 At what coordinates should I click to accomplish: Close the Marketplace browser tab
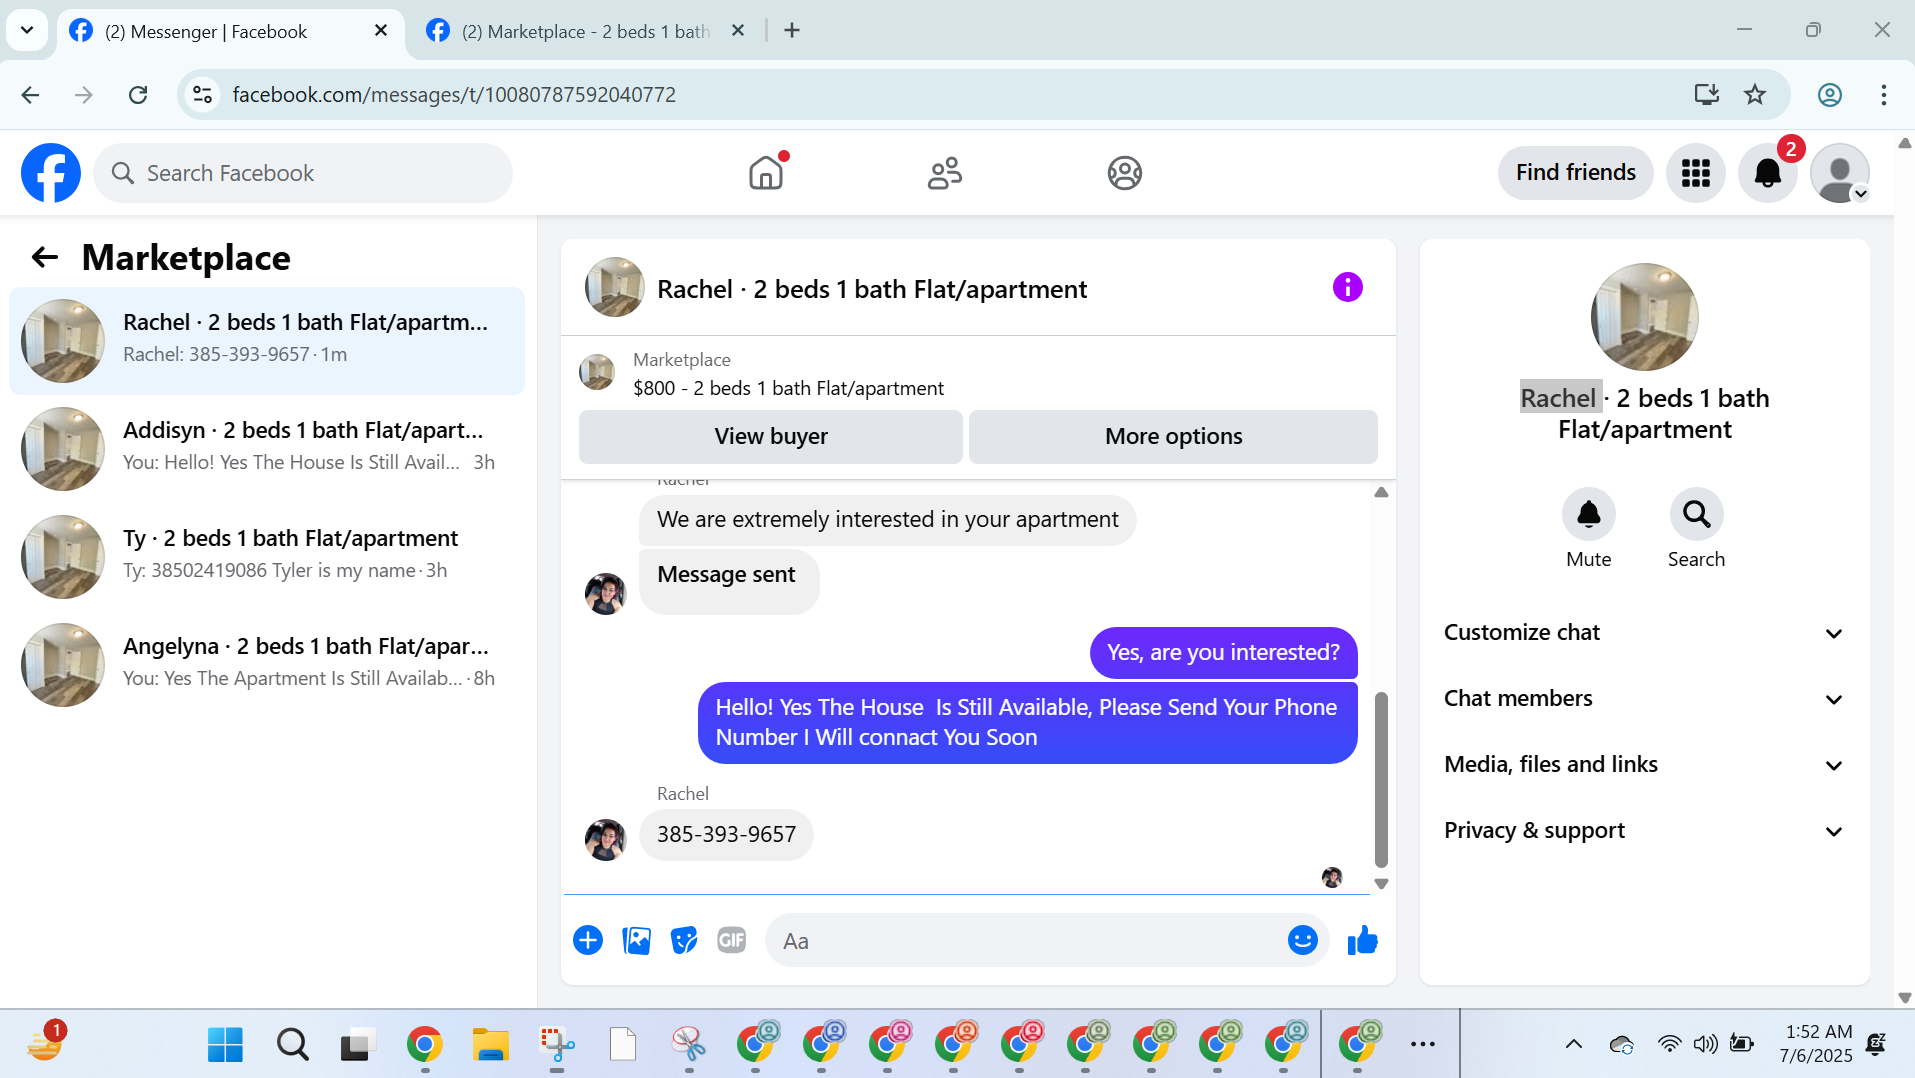pos(738,31)
